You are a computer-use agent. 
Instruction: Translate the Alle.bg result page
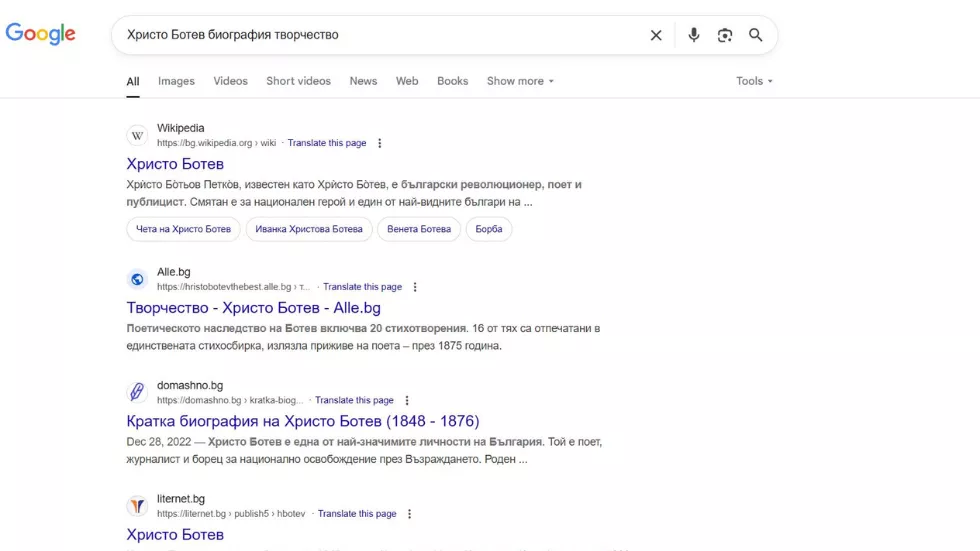coord(362,287)
